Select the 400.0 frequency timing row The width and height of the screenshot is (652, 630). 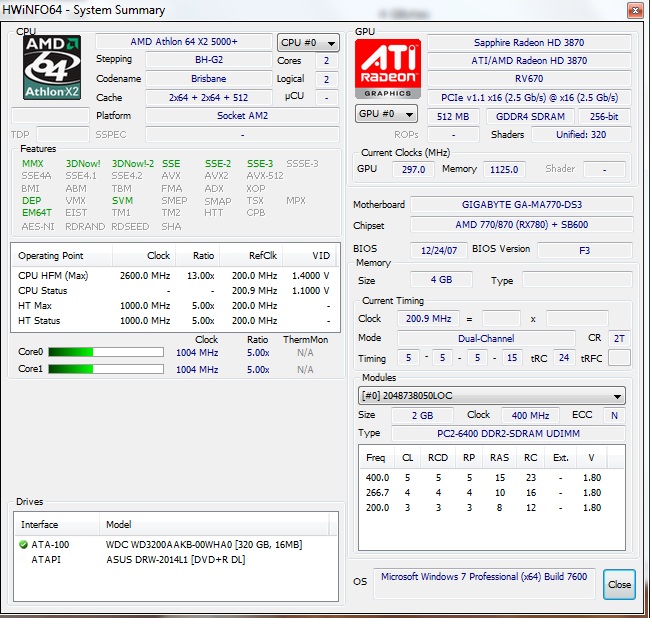[480, 478]
